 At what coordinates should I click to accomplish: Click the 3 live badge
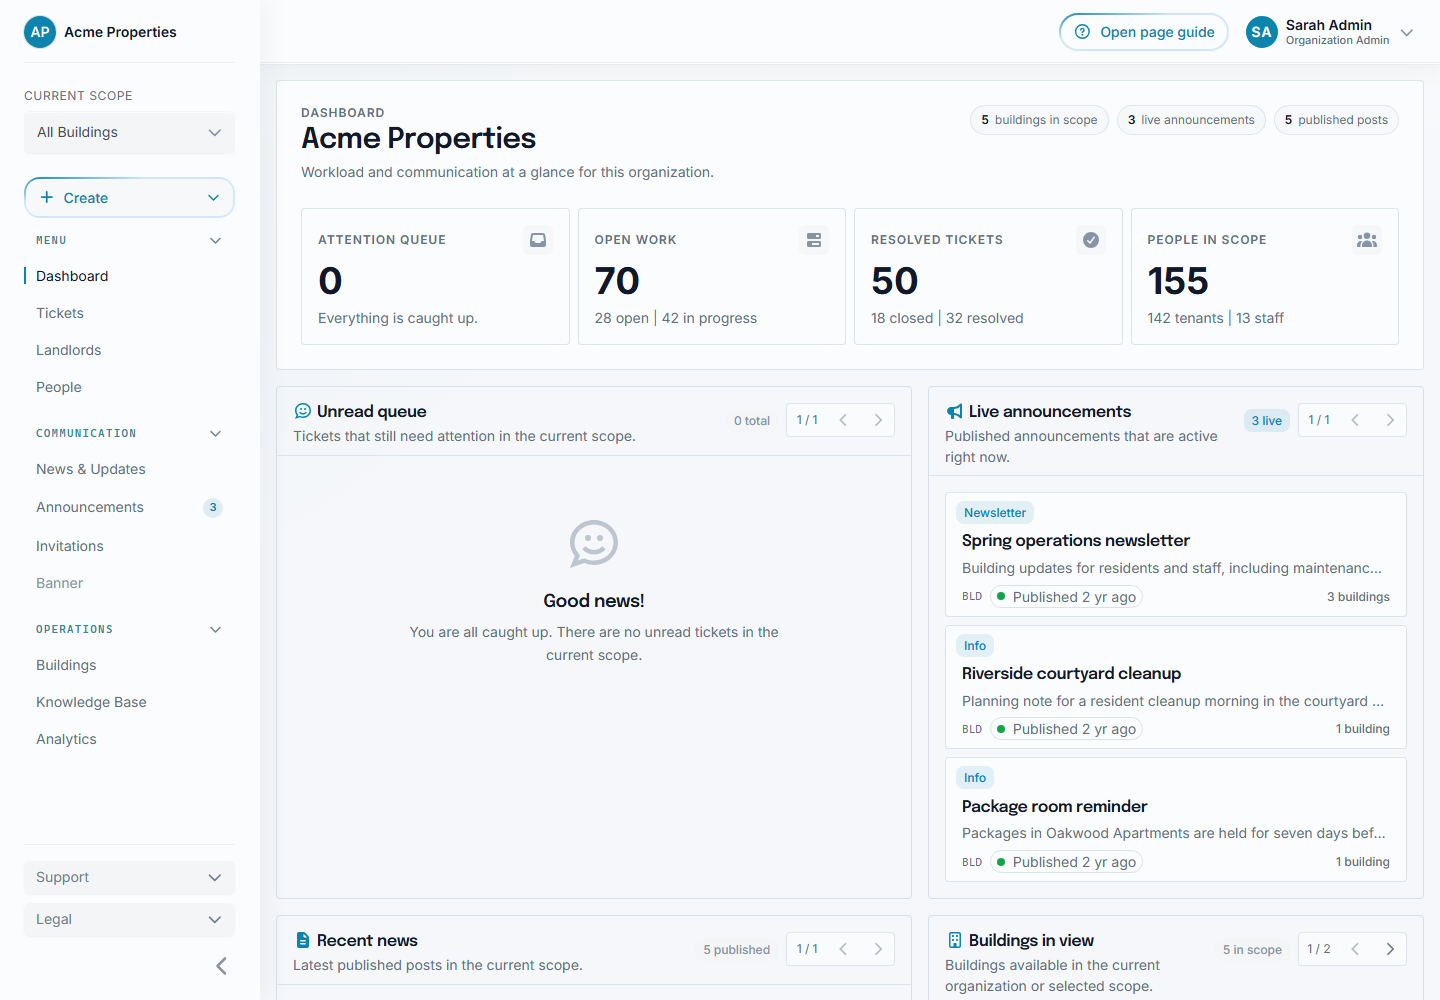tap(1267, 421)
